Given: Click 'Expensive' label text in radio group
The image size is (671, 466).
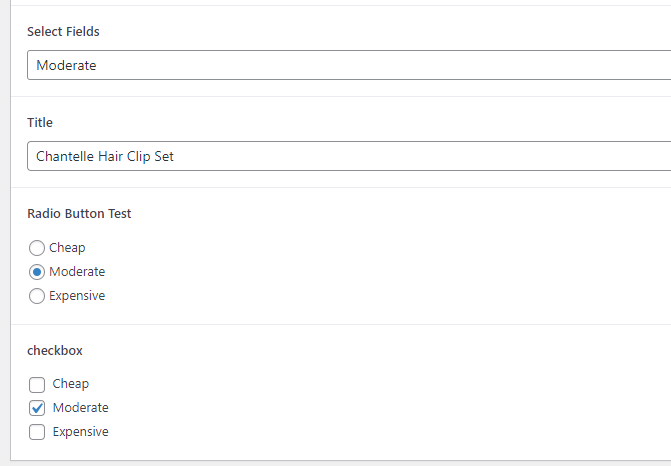Looking at the screenshot, I should (x=77, y=296).
